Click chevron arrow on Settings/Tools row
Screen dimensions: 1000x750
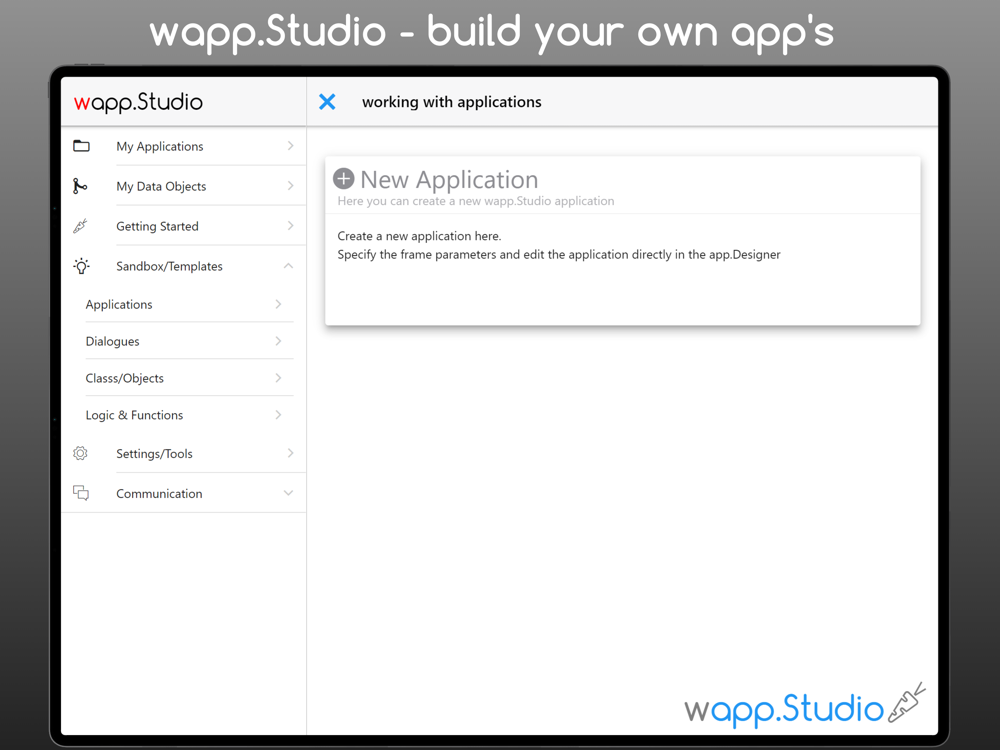coord(290,453)
